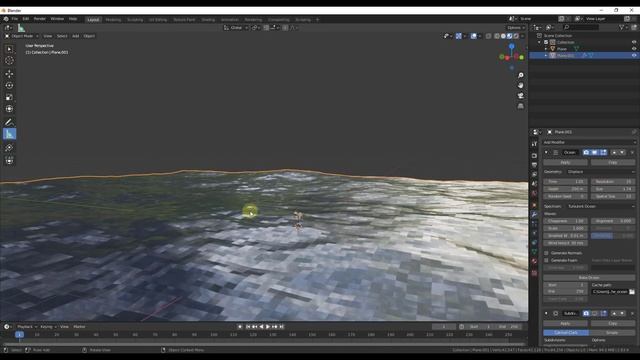
Task: Choose the Annotate pencil tool
Action: tap(9, 122)
